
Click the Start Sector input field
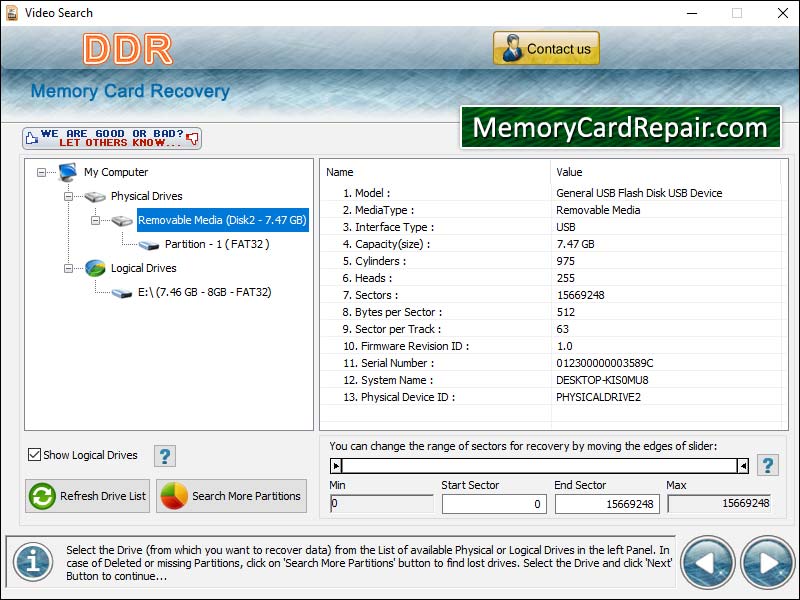(x=494, y=504)
